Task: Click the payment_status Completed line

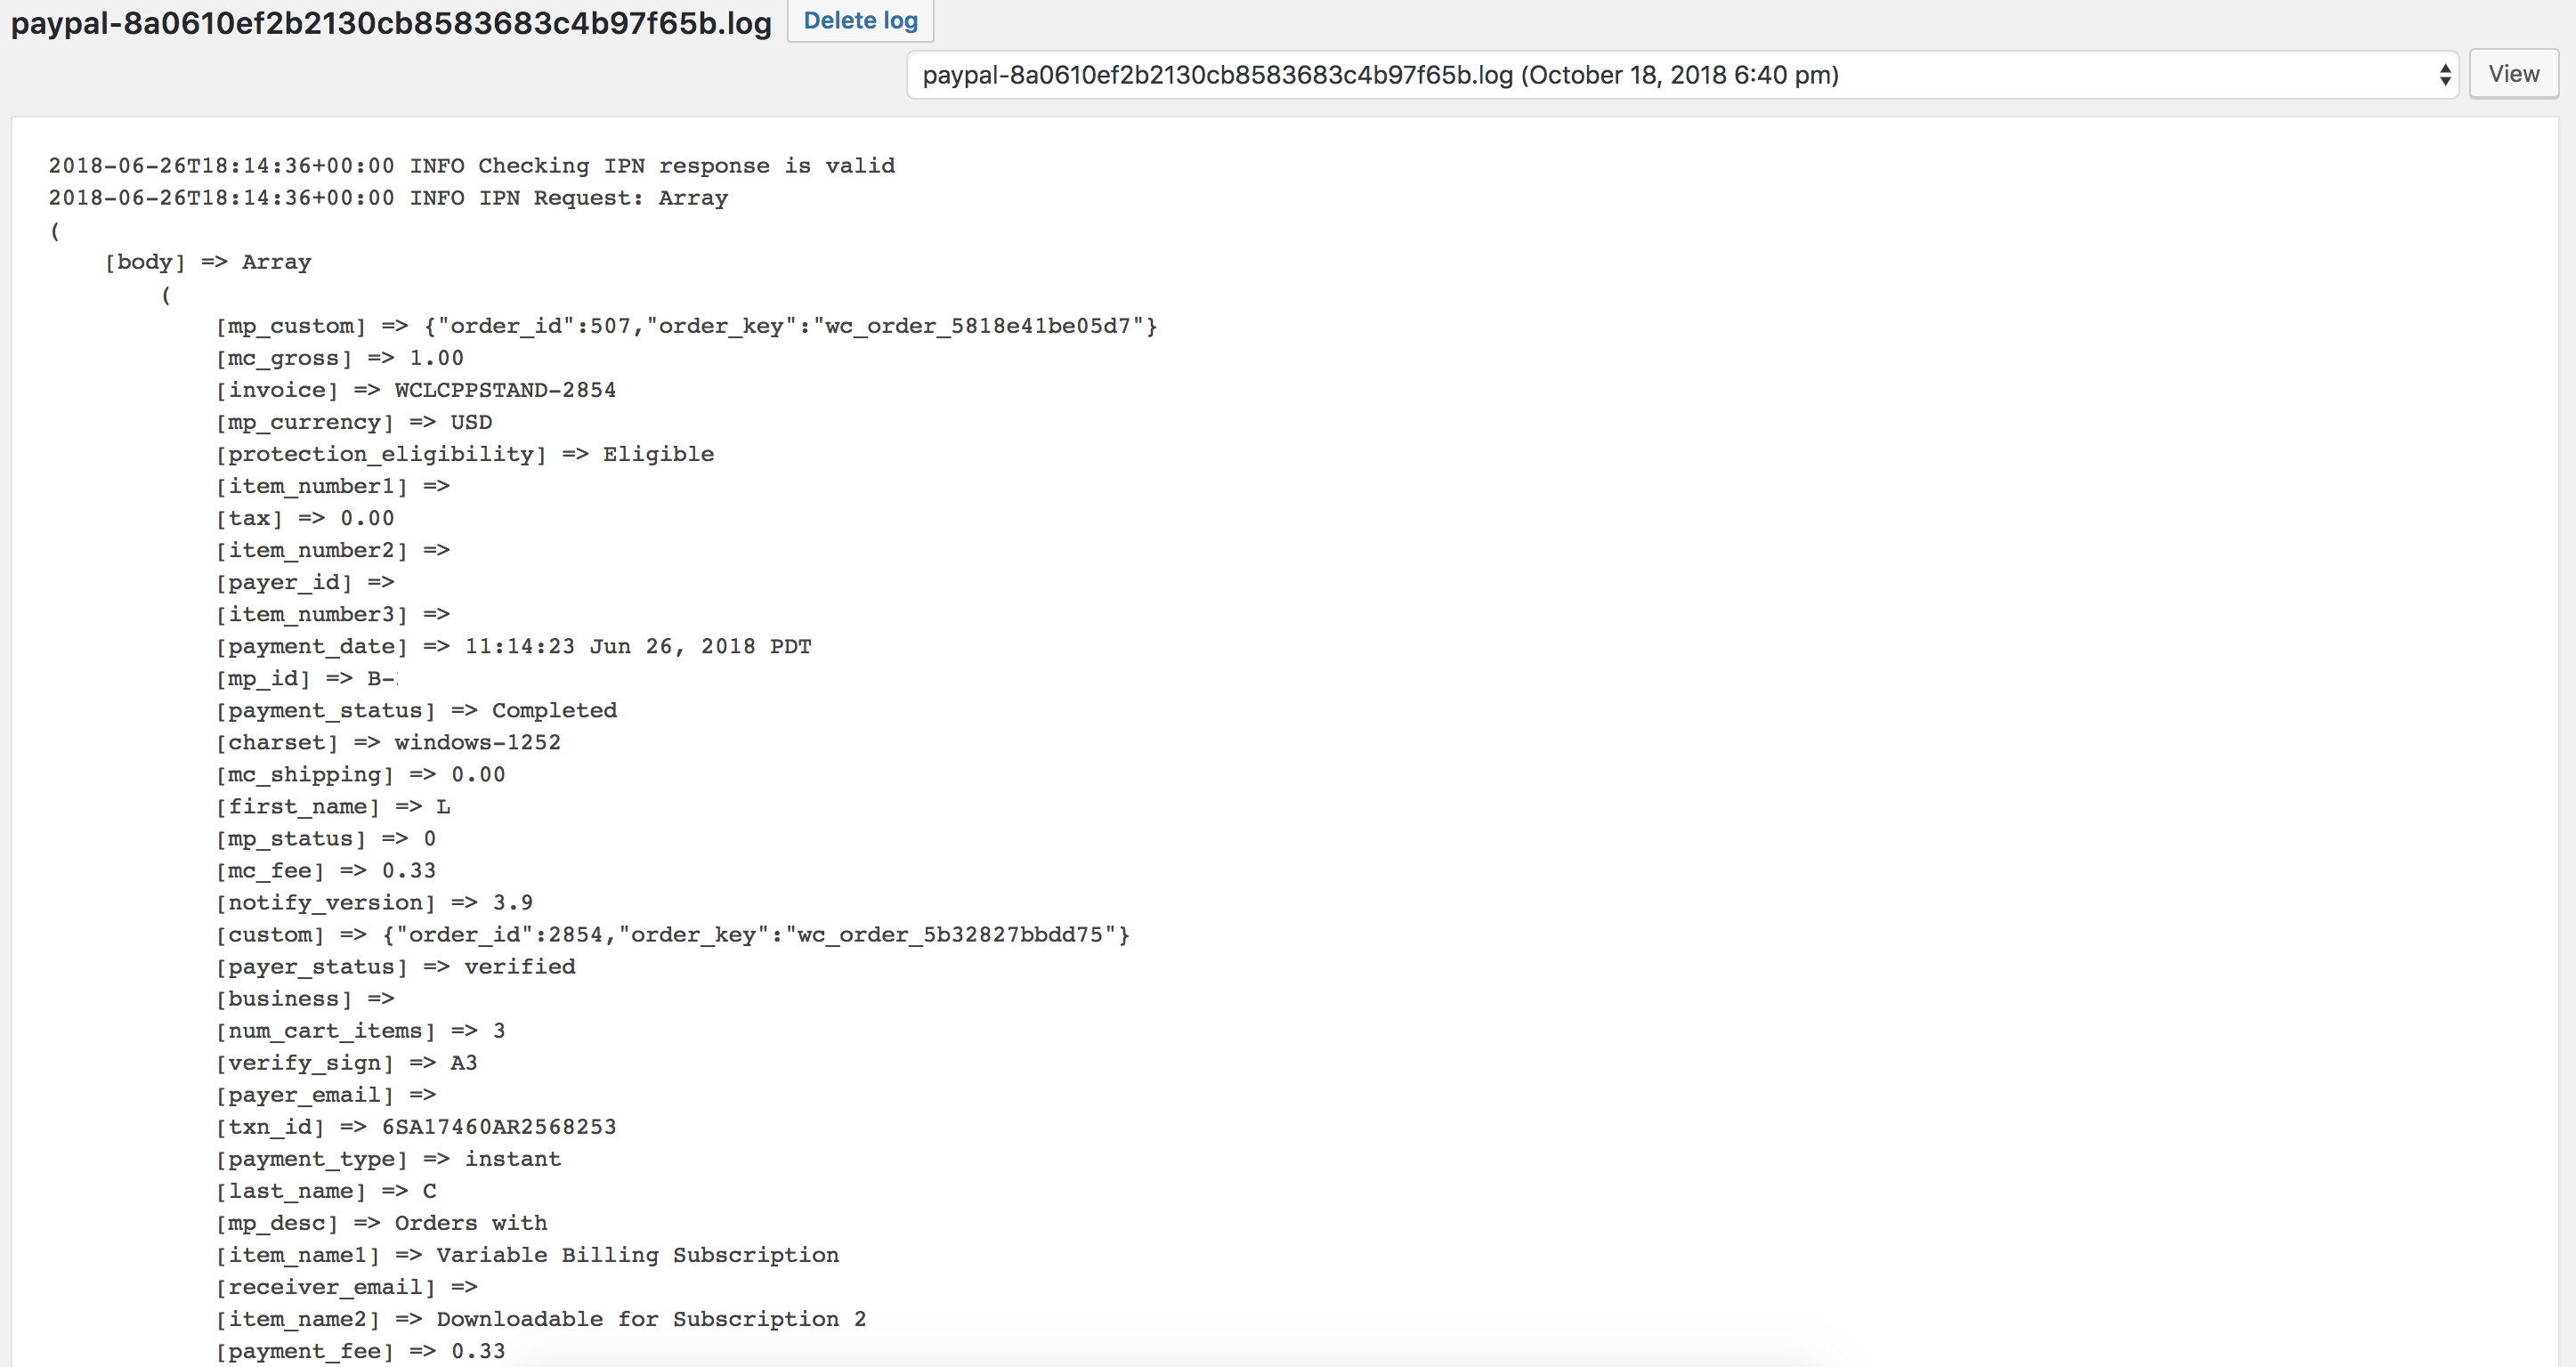Action: click(x=416, y=710)
